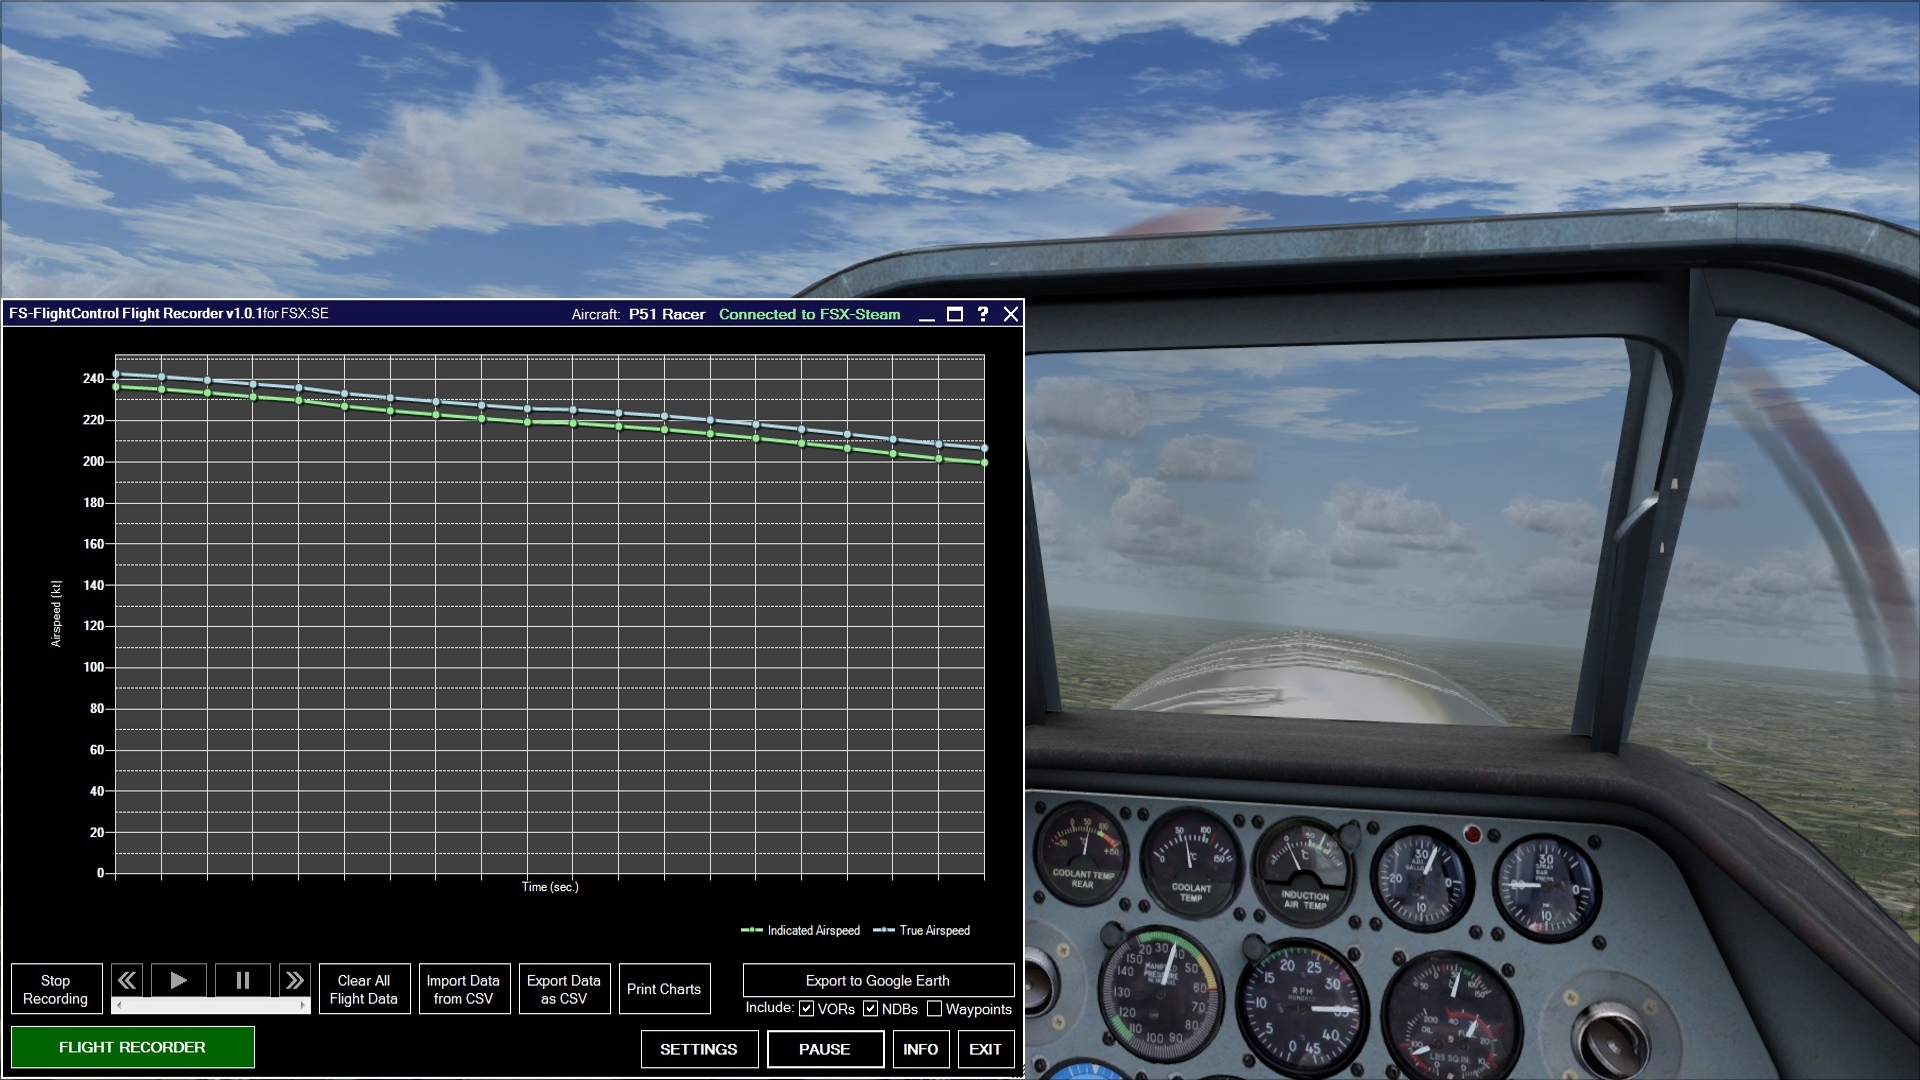The width and height of the screenshot is (1920, 1080).
Task: Check the Waypoints option
Action: (936, 1009)
